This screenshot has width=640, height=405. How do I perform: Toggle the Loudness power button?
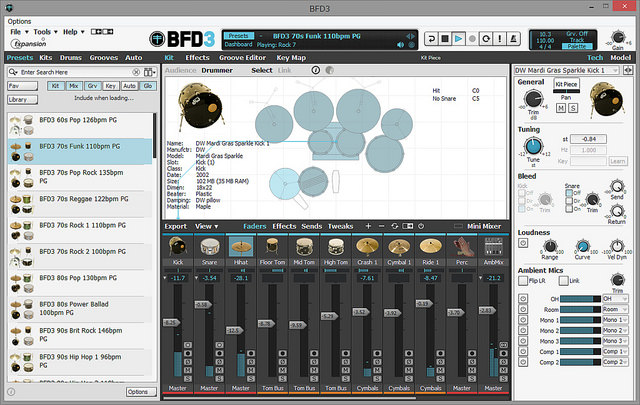click(523, 243)
